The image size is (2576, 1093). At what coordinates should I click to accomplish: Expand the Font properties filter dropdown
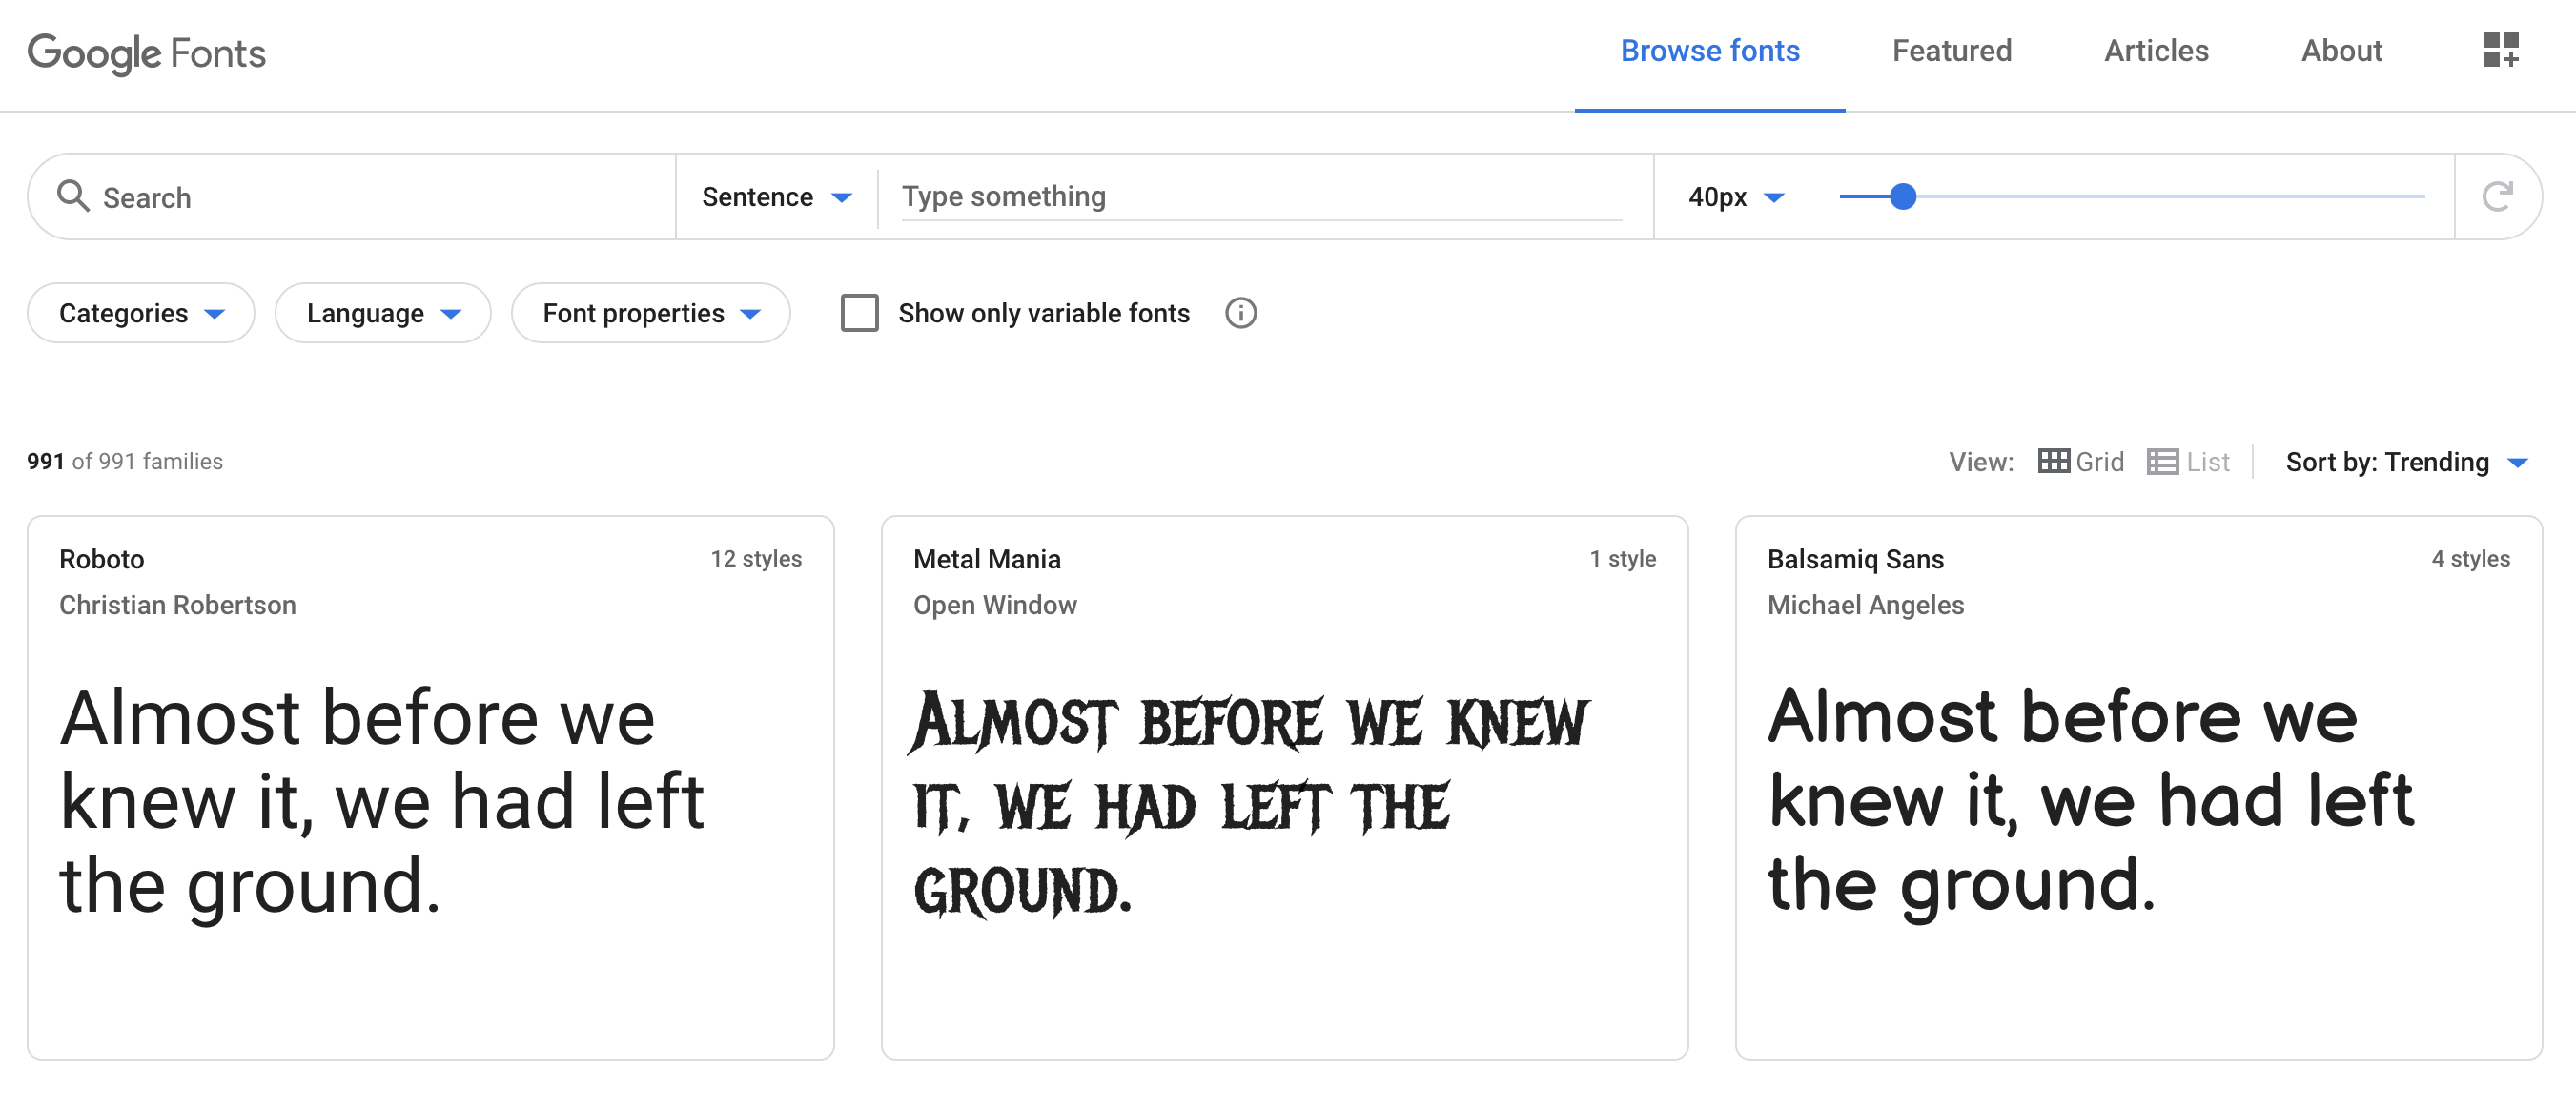(x=651, y=313)
